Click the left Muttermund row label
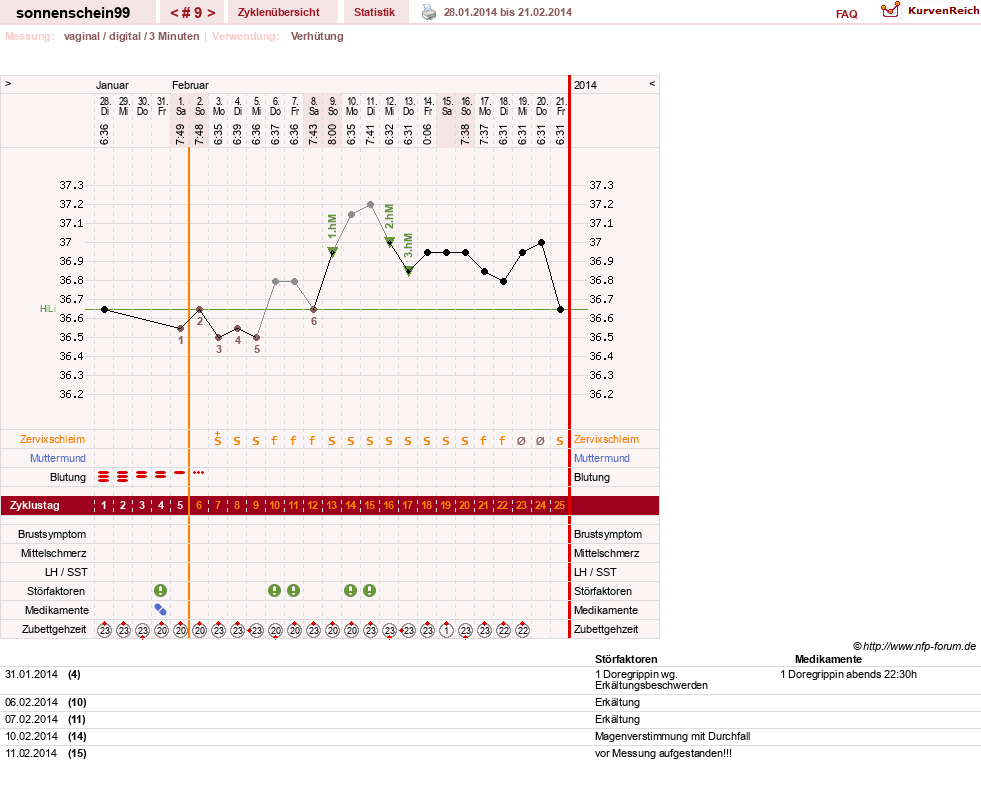The height and width of the screenshot is (792, 981). click(58, 458)
